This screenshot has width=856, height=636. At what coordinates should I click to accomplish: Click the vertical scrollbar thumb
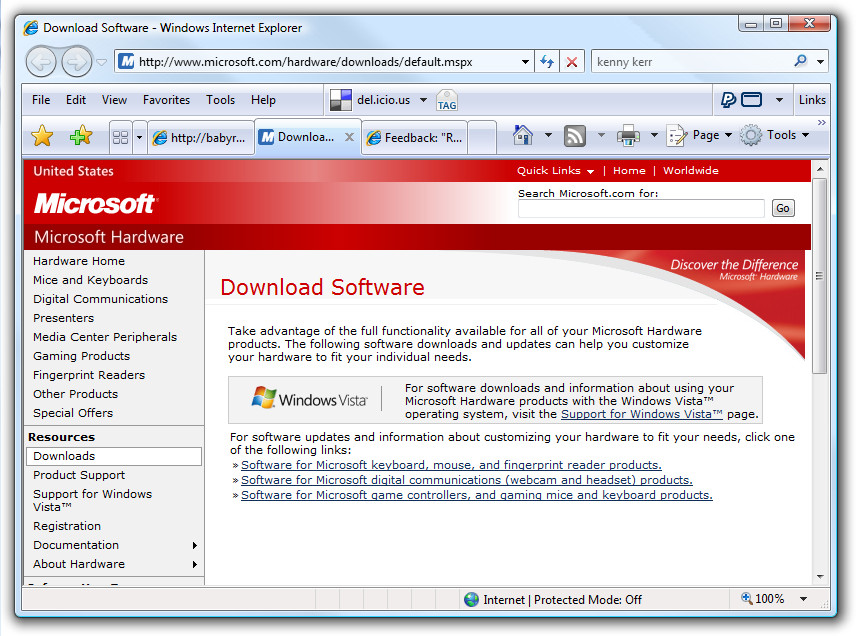coord(819,276)
